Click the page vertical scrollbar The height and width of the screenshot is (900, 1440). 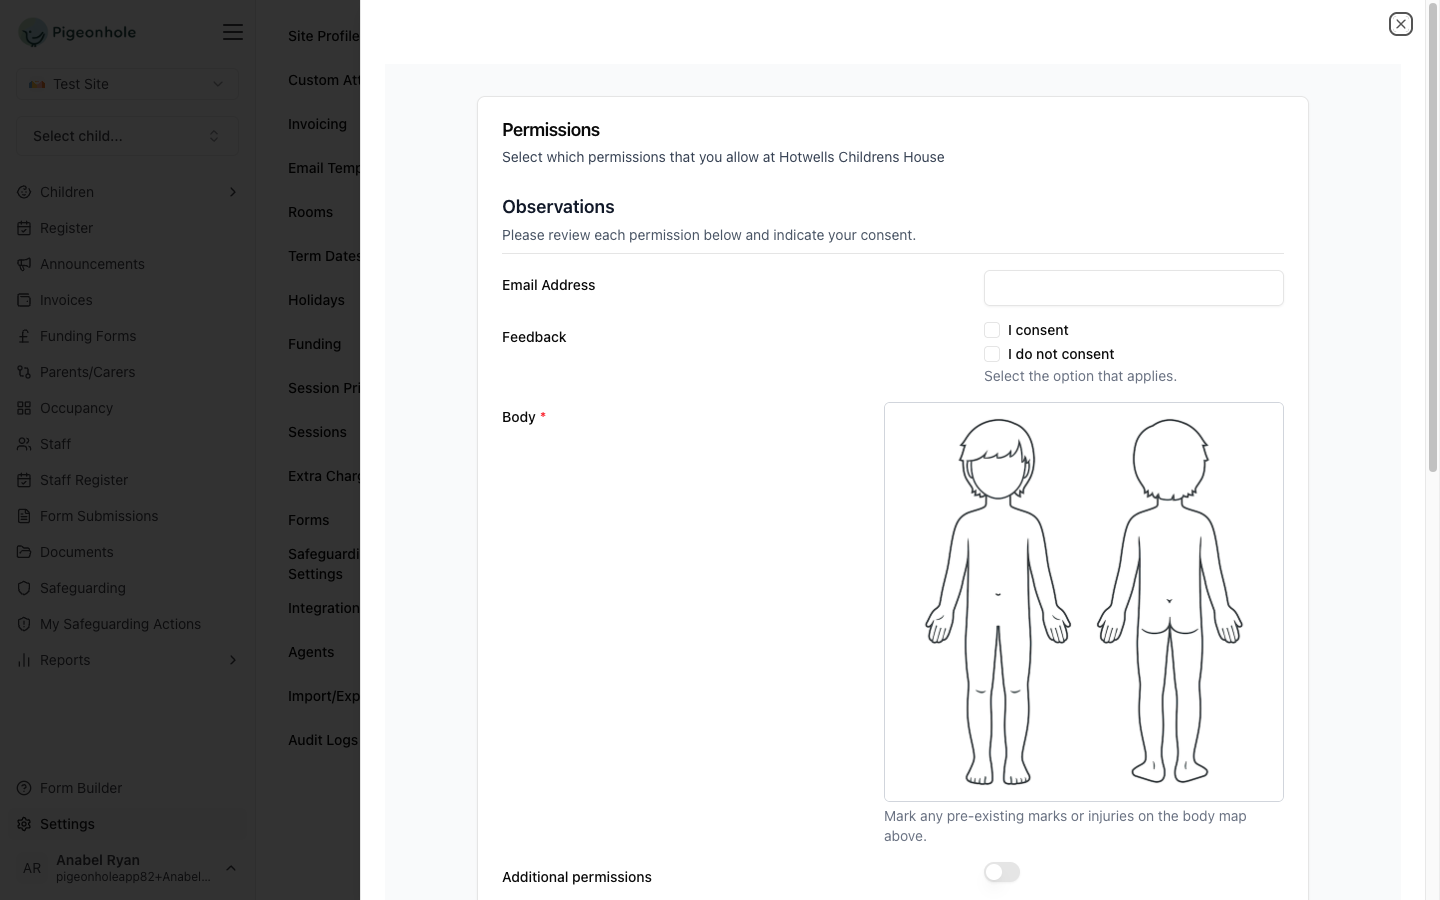1433,240
